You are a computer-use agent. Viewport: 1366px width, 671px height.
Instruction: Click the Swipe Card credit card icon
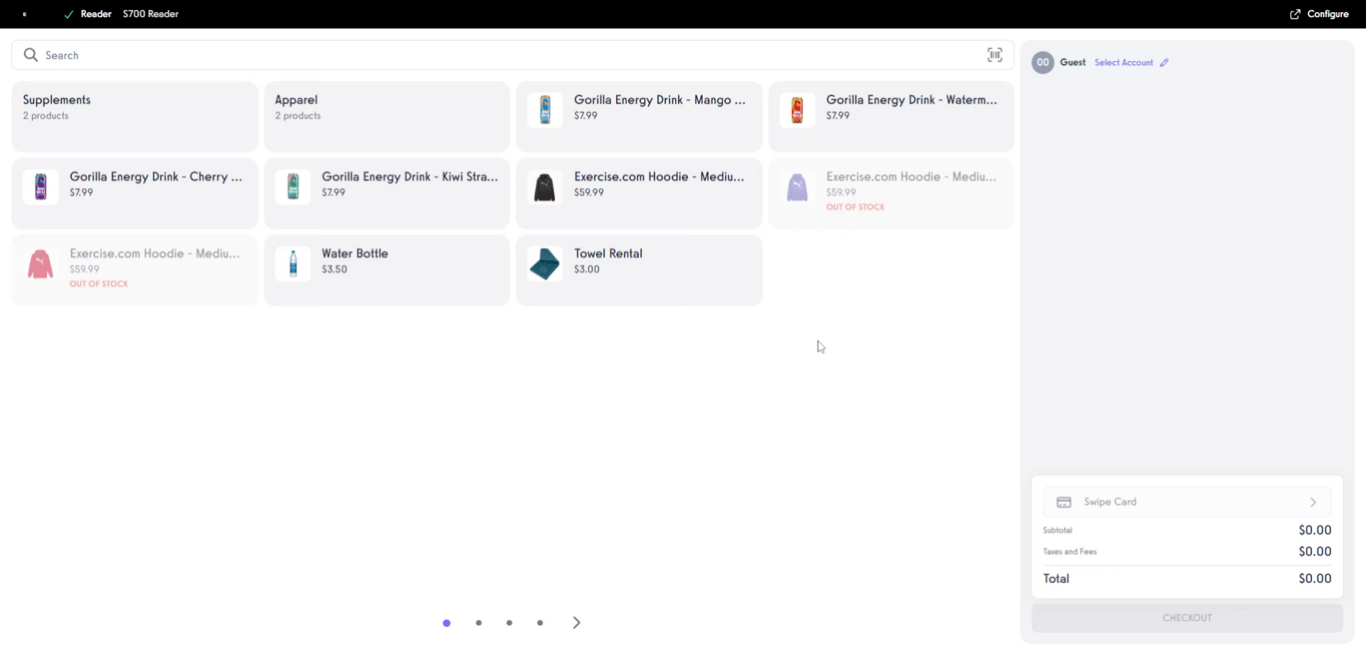click(x=1063, y=502)
